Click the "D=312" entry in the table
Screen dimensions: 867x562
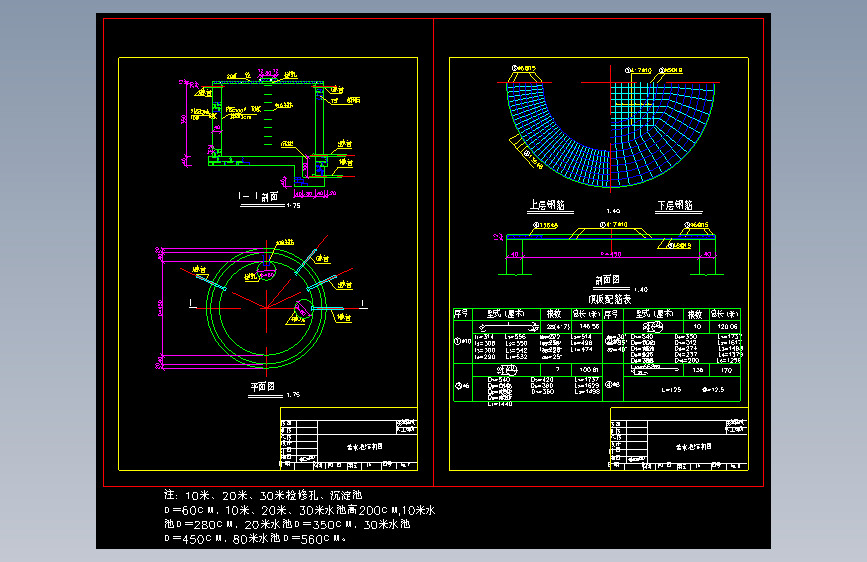coord(686,343)
